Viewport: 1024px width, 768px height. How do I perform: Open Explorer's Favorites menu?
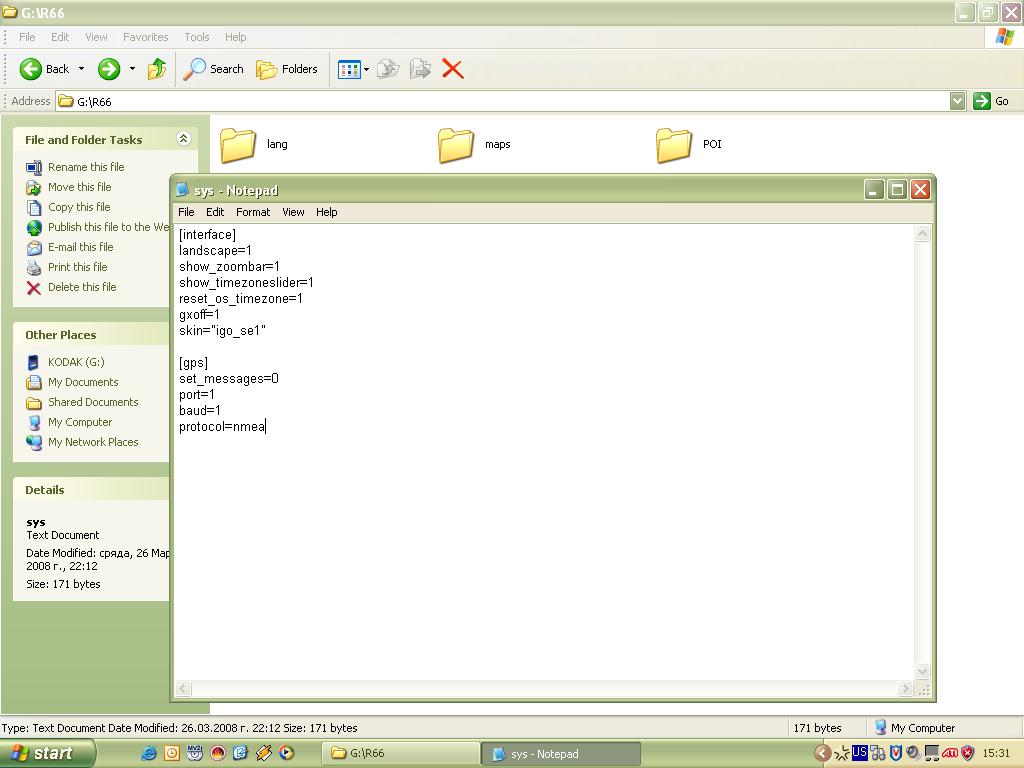click(145, 37)
